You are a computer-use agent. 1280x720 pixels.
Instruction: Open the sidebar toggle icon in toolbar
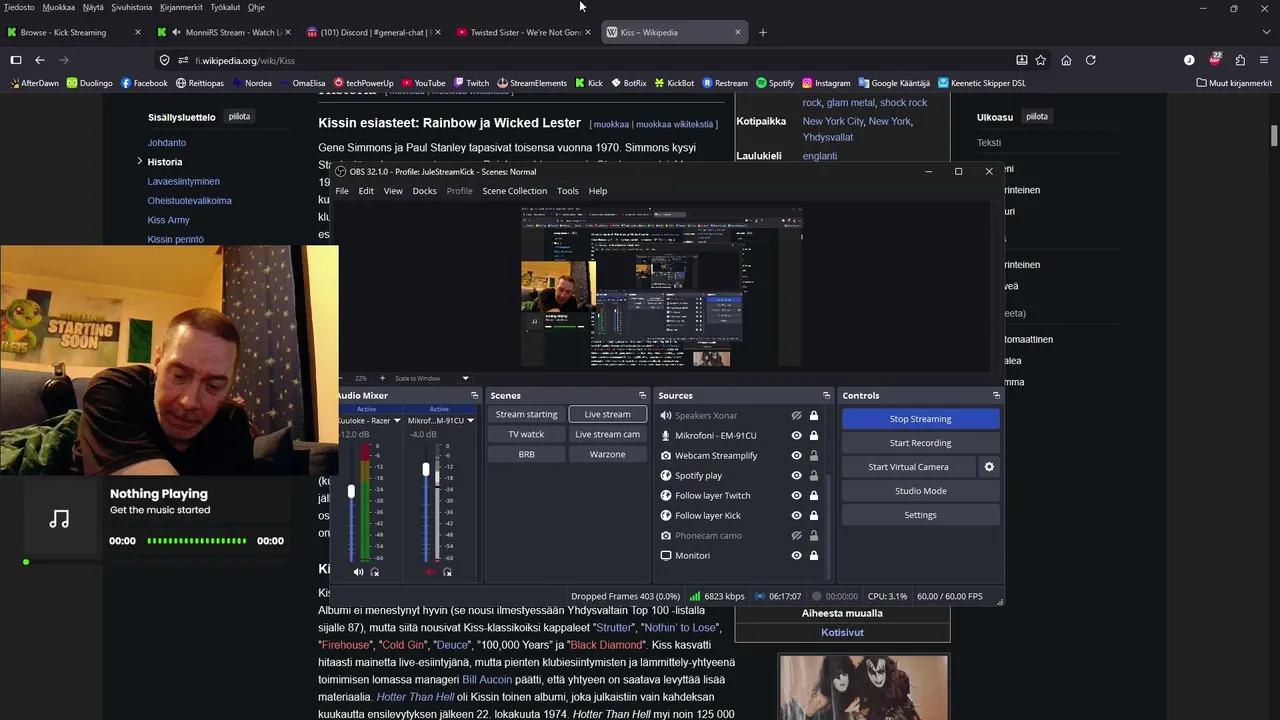click(x=16, y=60)
